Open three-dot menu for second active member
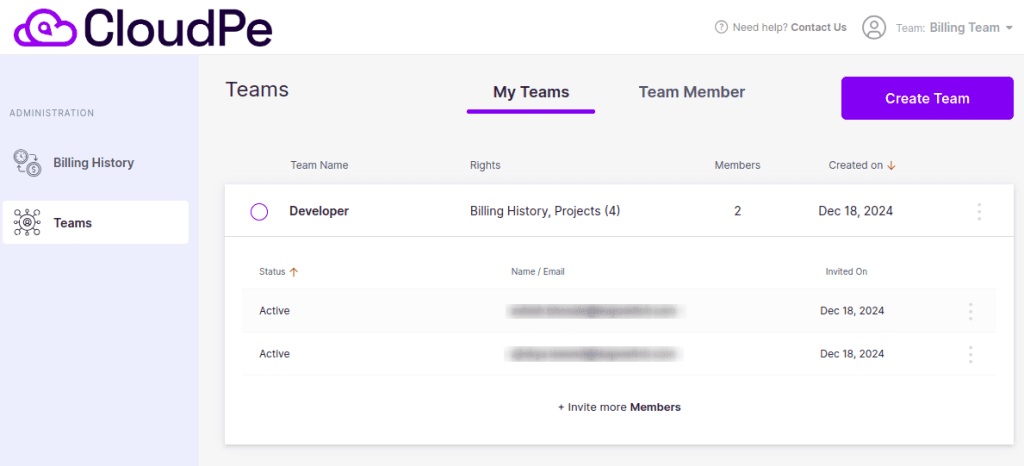 tap(970, 354)
